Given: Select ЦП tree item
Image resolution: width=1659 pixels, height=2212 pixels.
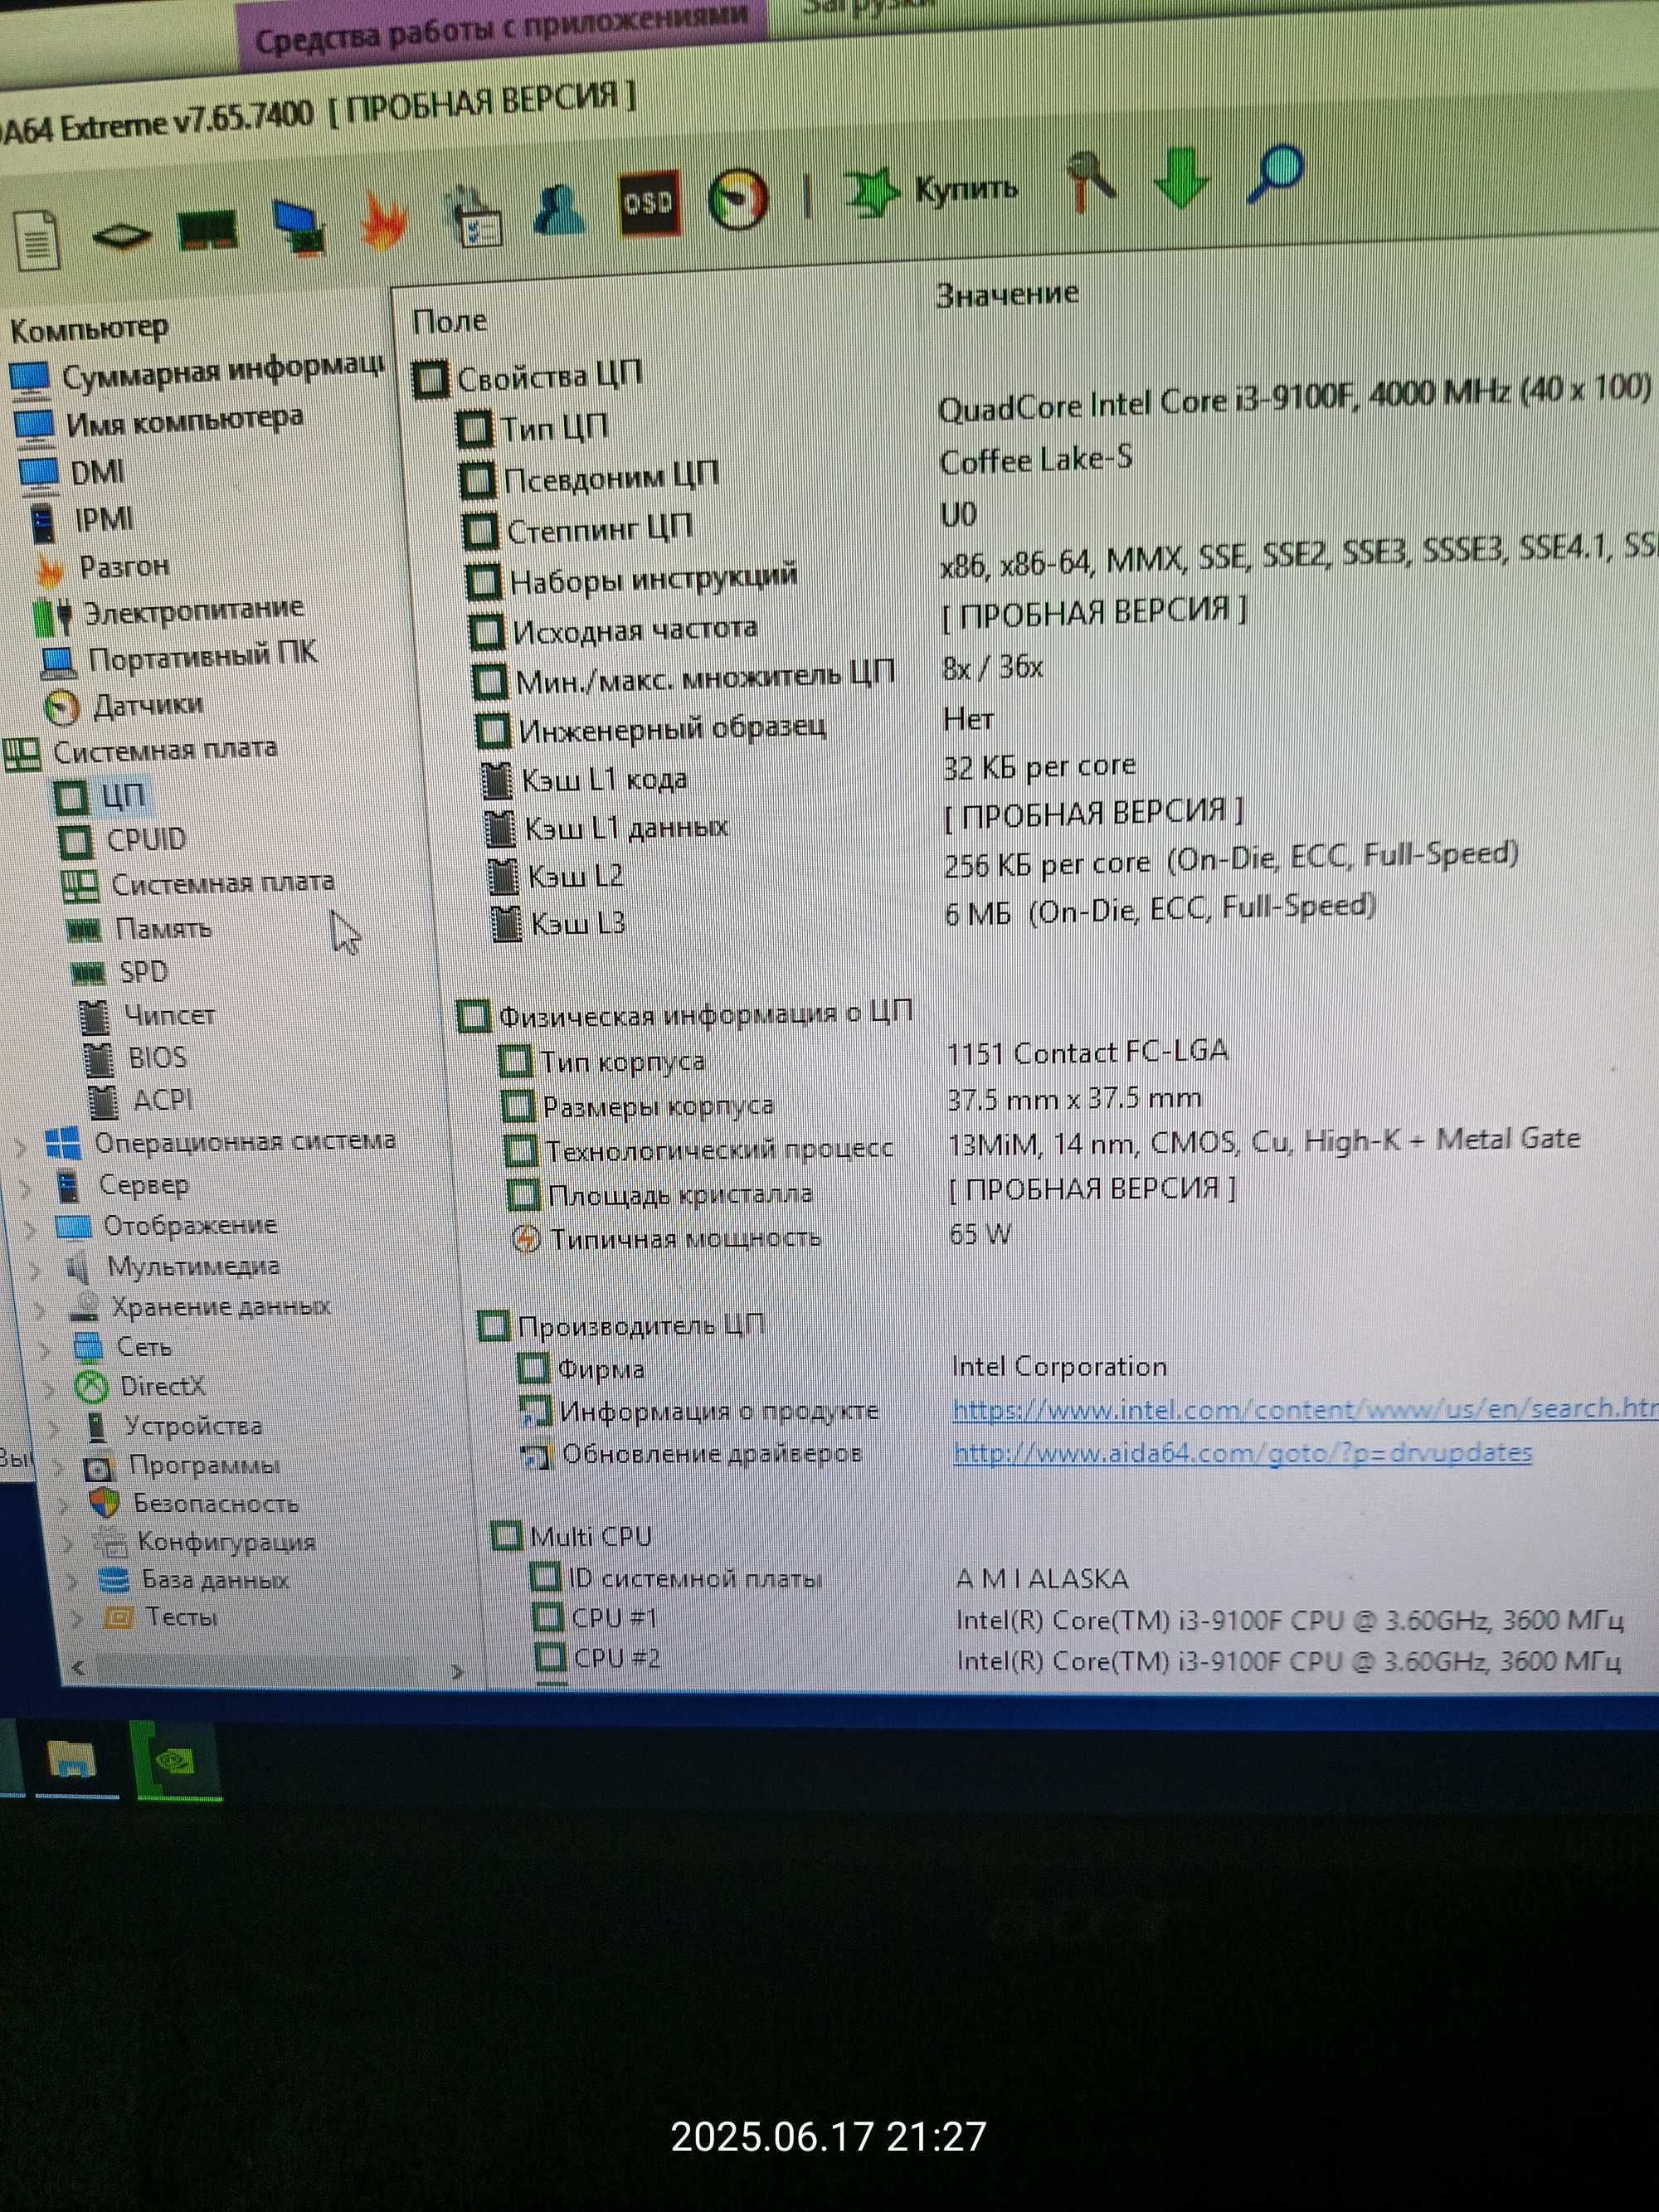Looking at the screenshot, I should [101, 796].
